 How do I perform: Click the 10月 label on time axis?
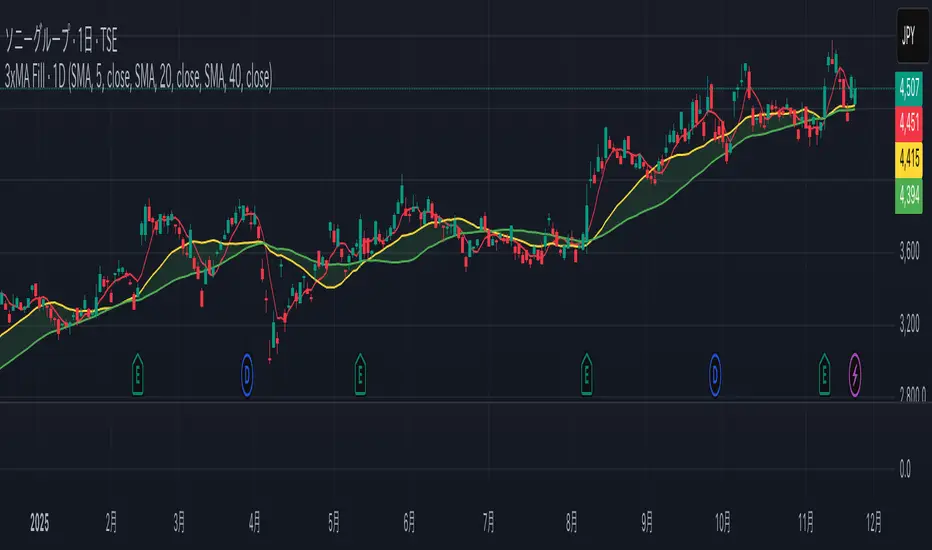723,523
